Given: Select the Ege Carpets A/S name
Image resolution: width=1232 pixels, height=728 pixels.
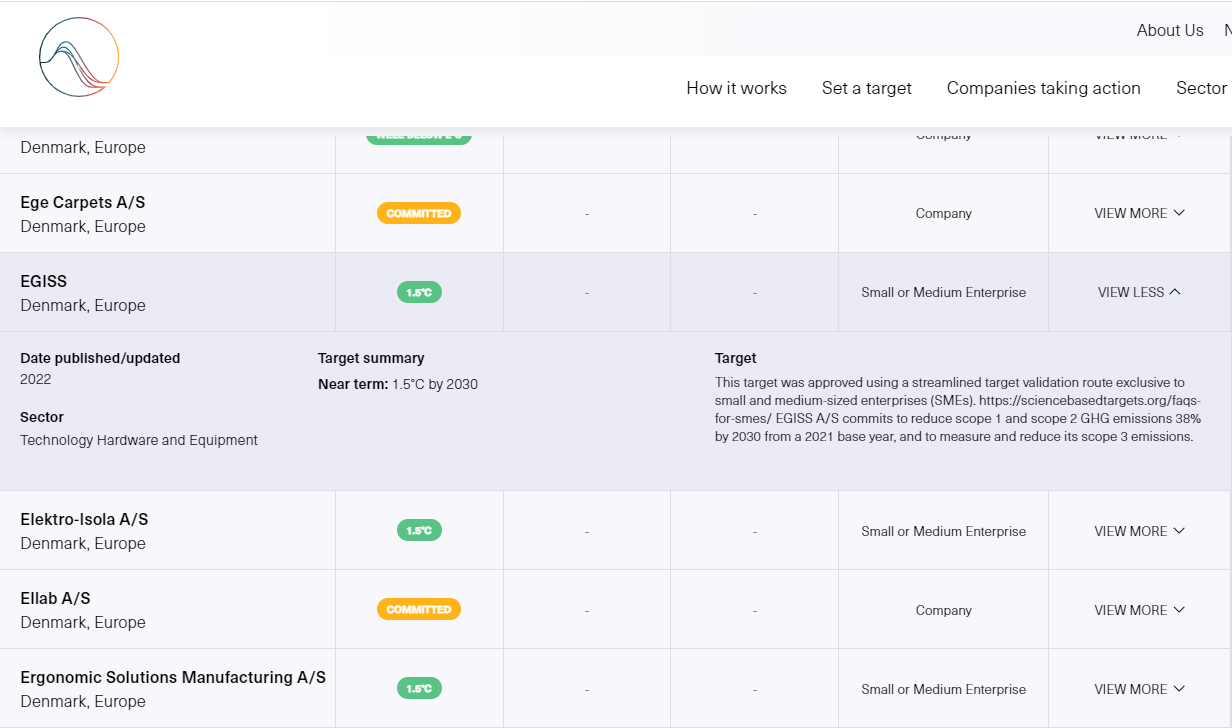Looking at the screenshot, I should coord(82,202).
